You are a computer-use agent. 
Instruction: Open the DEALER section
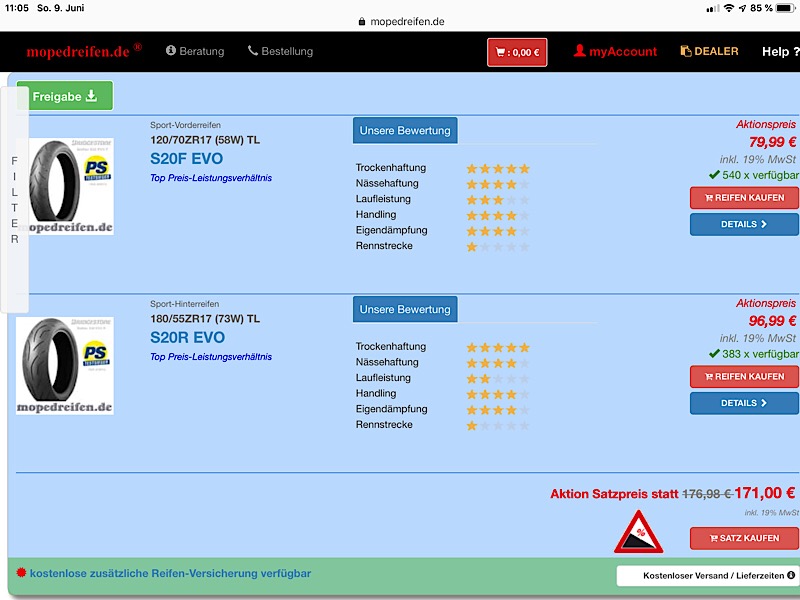point(709,51)
